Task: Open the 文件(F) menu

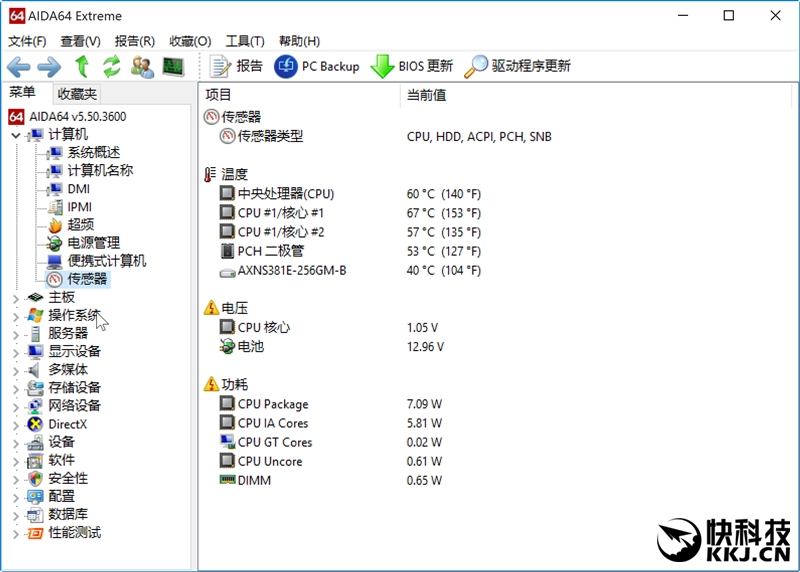Action: pyautogui.click(x=27, y=41)
